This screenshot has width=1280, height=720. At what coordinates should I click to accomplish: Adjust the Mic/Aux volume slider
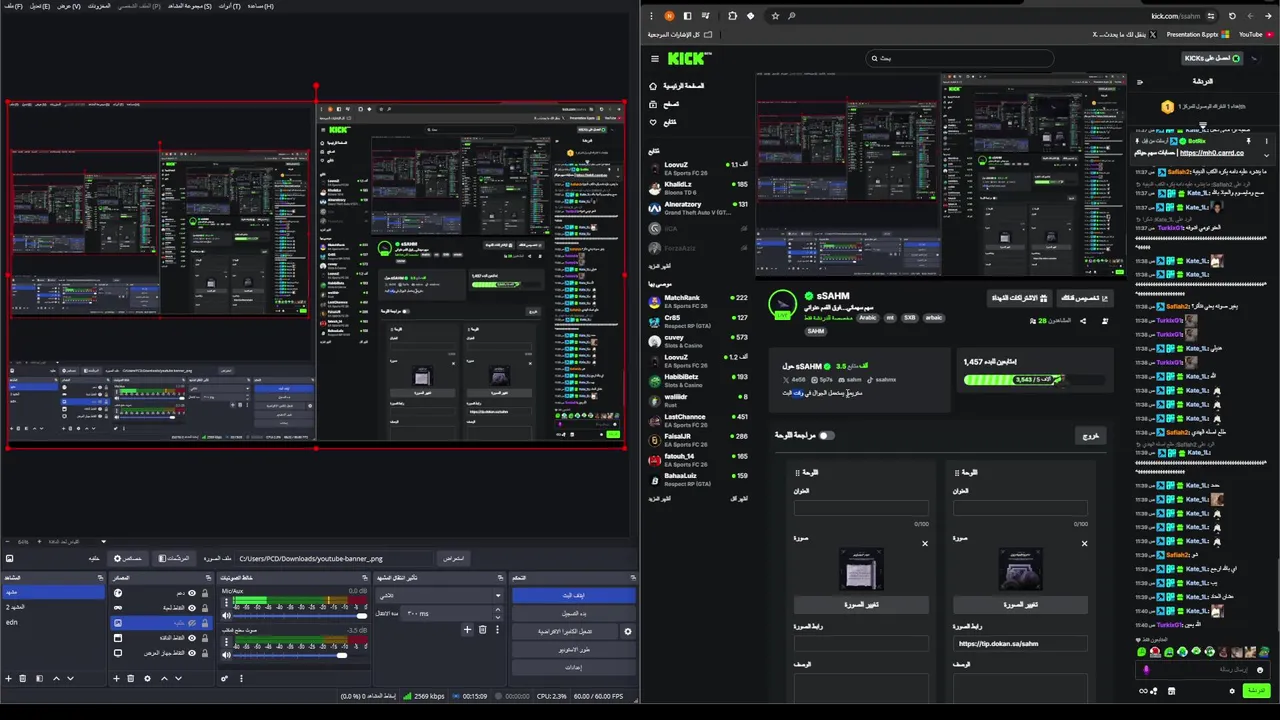pyautogui.click(x=299, y=615)
